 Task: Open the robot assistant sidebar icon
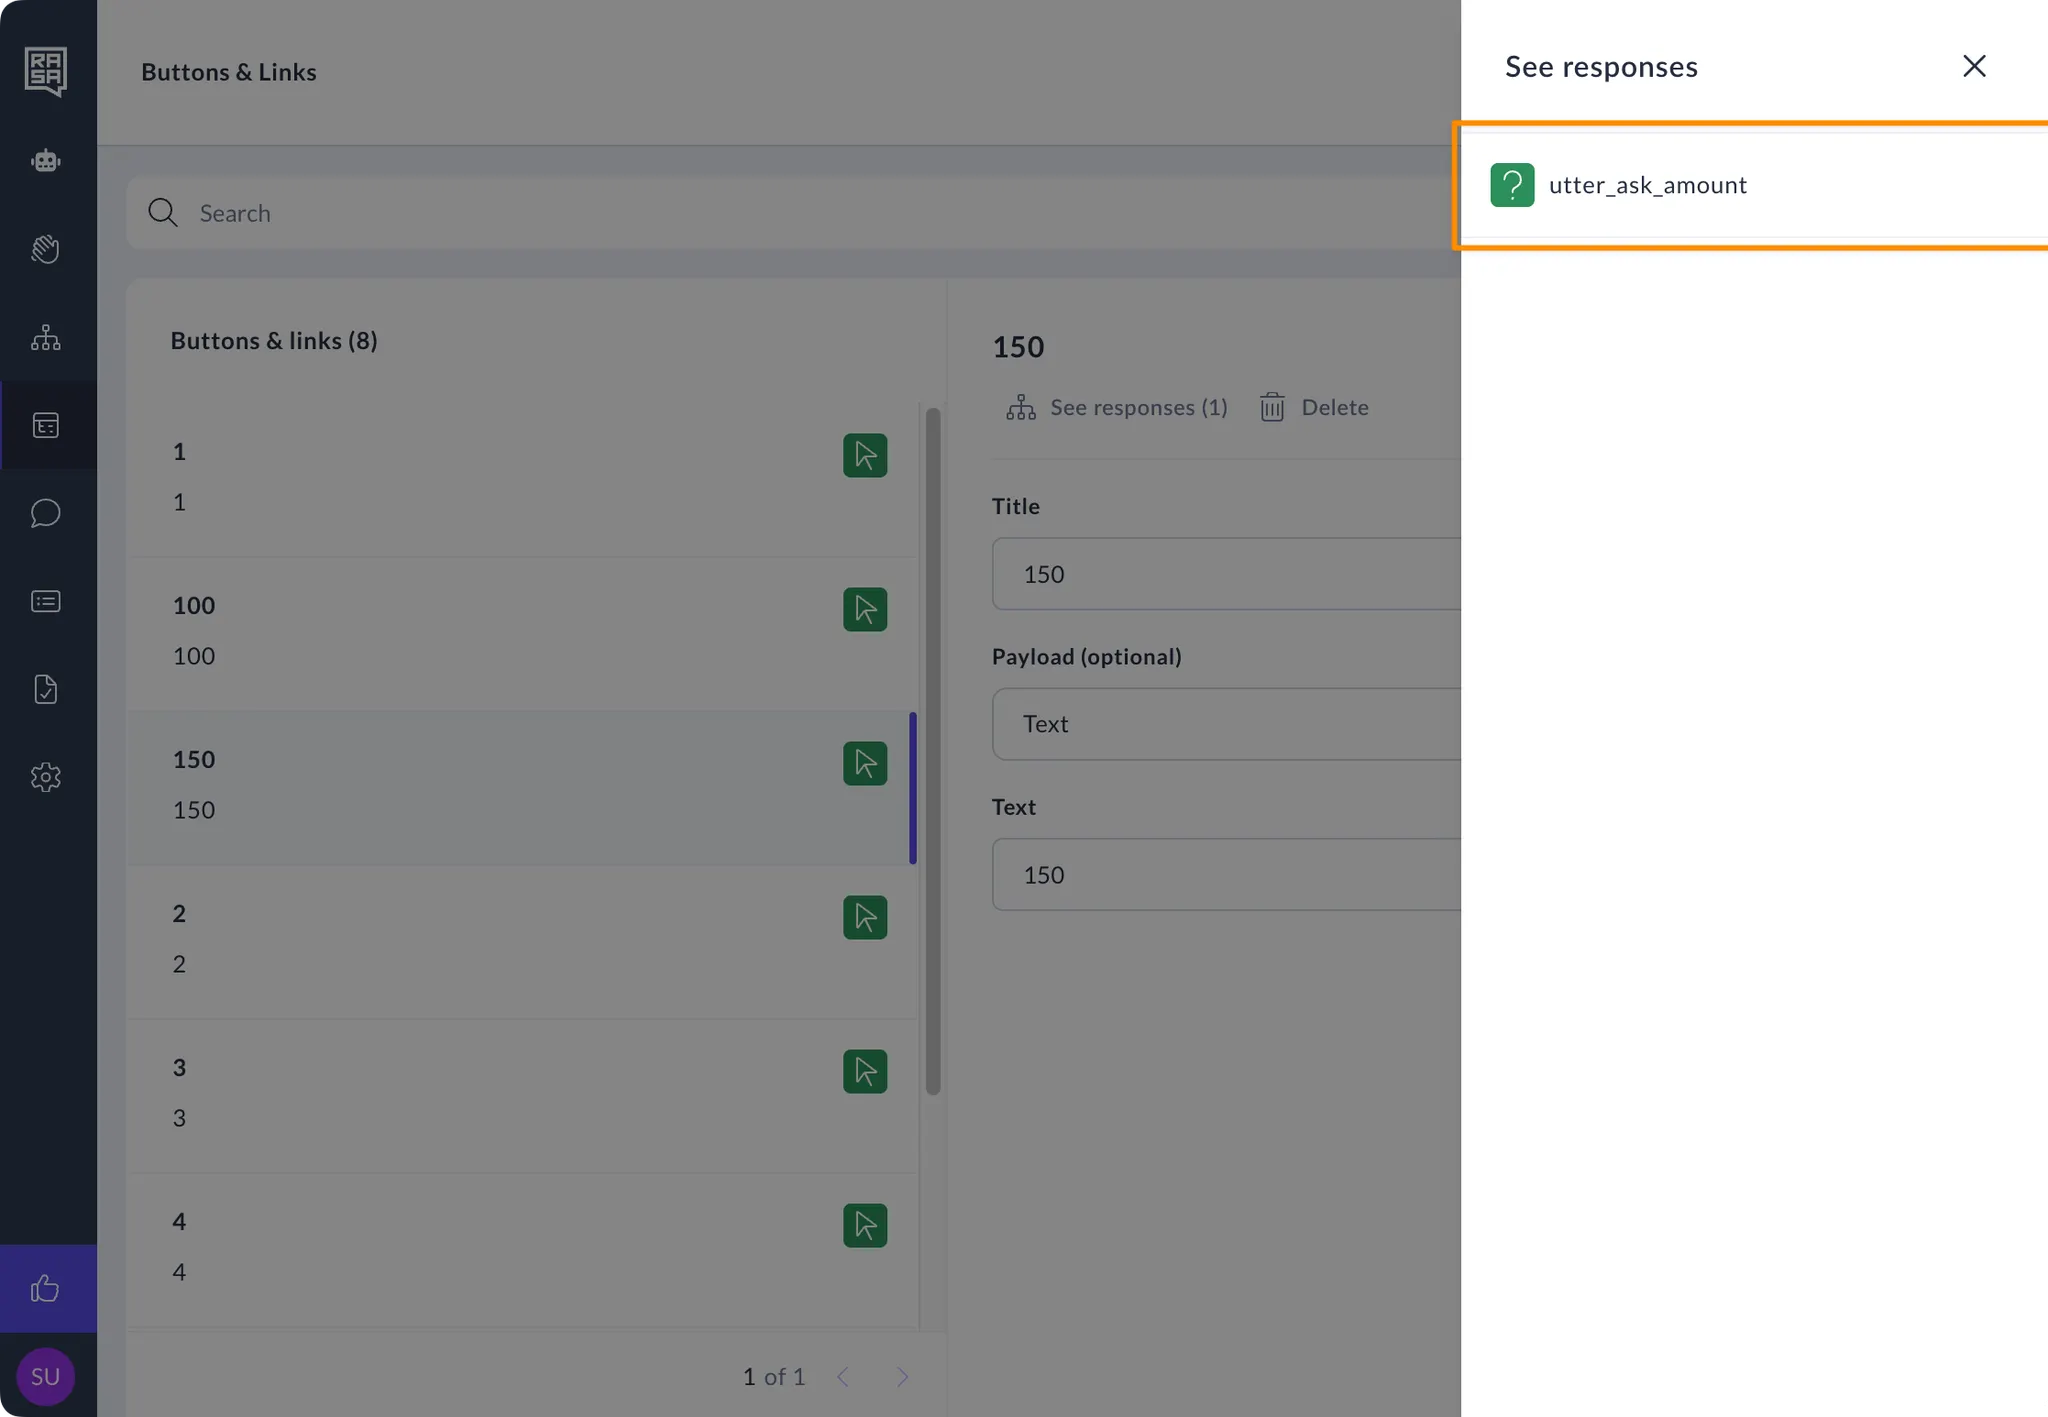[46, 160]
